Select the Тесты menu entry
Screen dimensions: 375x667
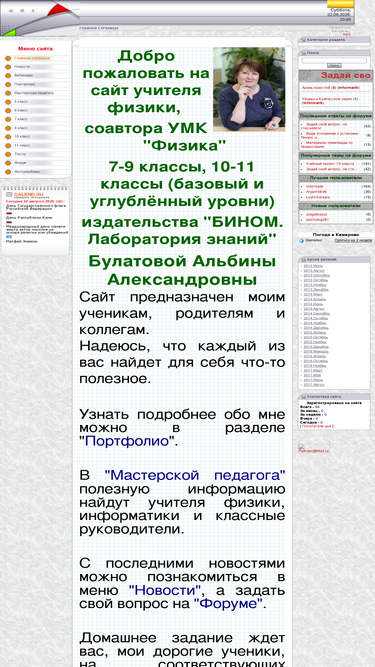[x=20, y=154]
